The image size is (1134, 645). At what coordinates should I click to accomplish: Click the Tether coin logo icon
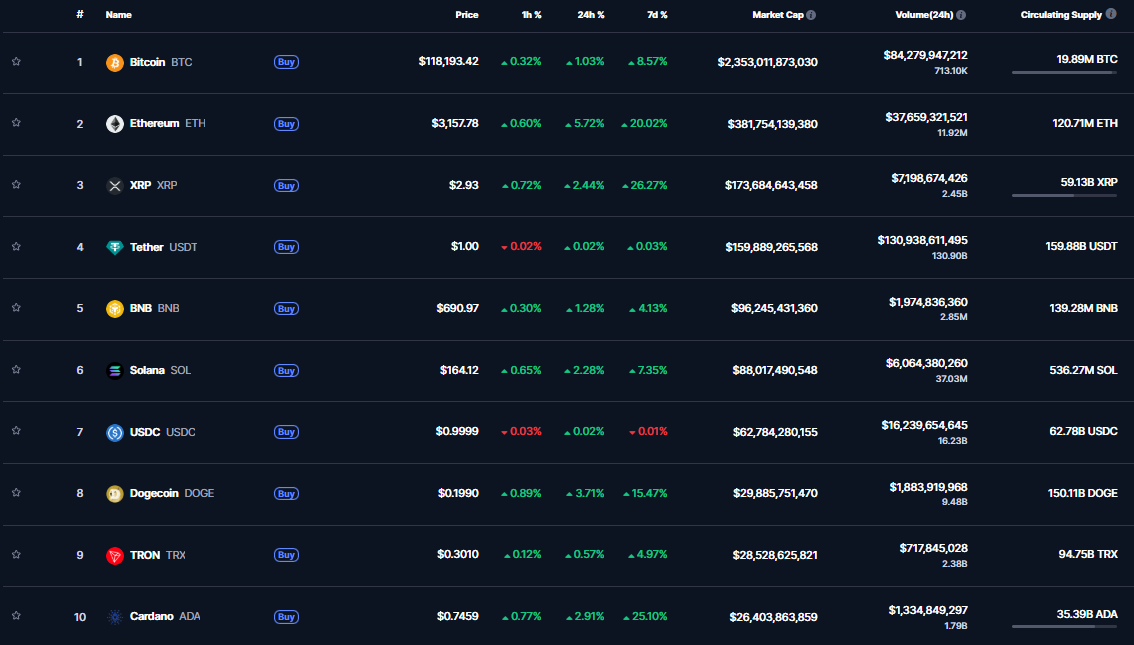(115, 247)
